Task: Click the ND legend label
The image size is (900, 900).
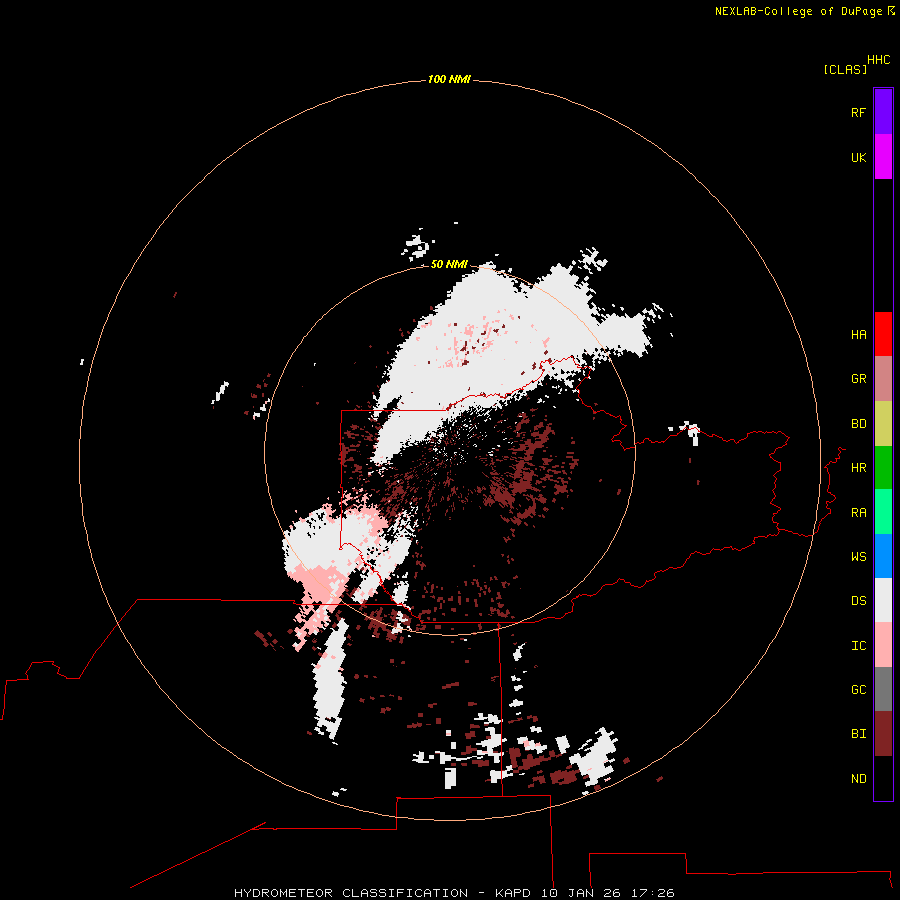Action: (x=858, y=779)
